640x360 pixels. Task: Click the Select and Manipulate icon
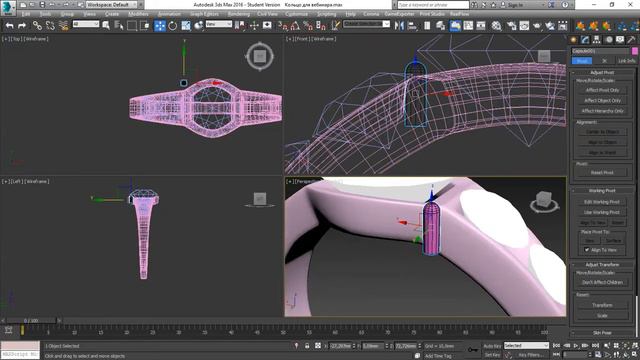(x=254, y=26)
